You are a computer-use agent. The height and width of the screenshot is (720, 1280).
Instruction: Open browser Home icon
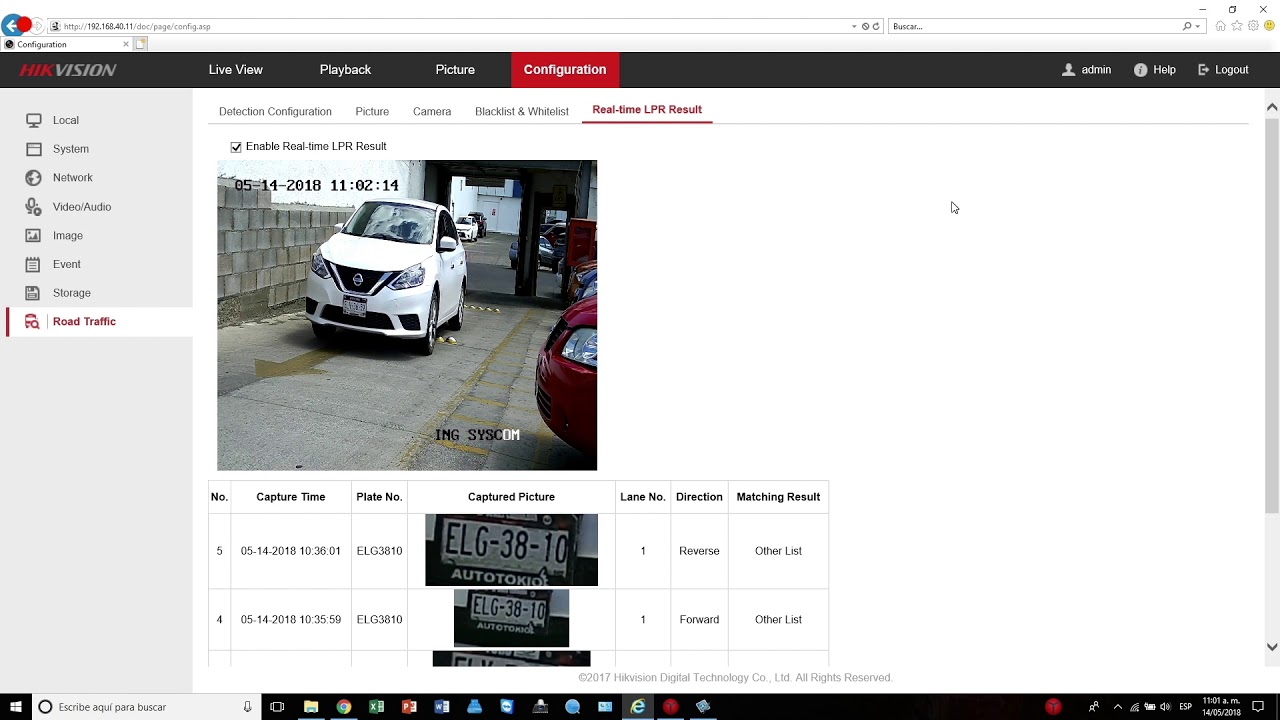coord(1220,26)
